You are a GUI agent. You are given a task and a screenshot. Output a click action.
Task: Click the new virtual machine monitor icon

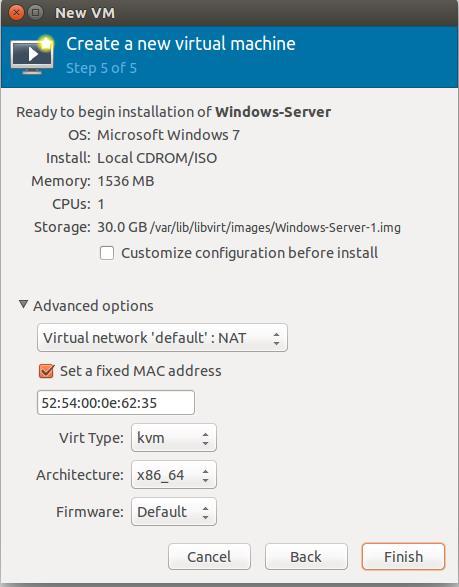click(x=32, y=55)
